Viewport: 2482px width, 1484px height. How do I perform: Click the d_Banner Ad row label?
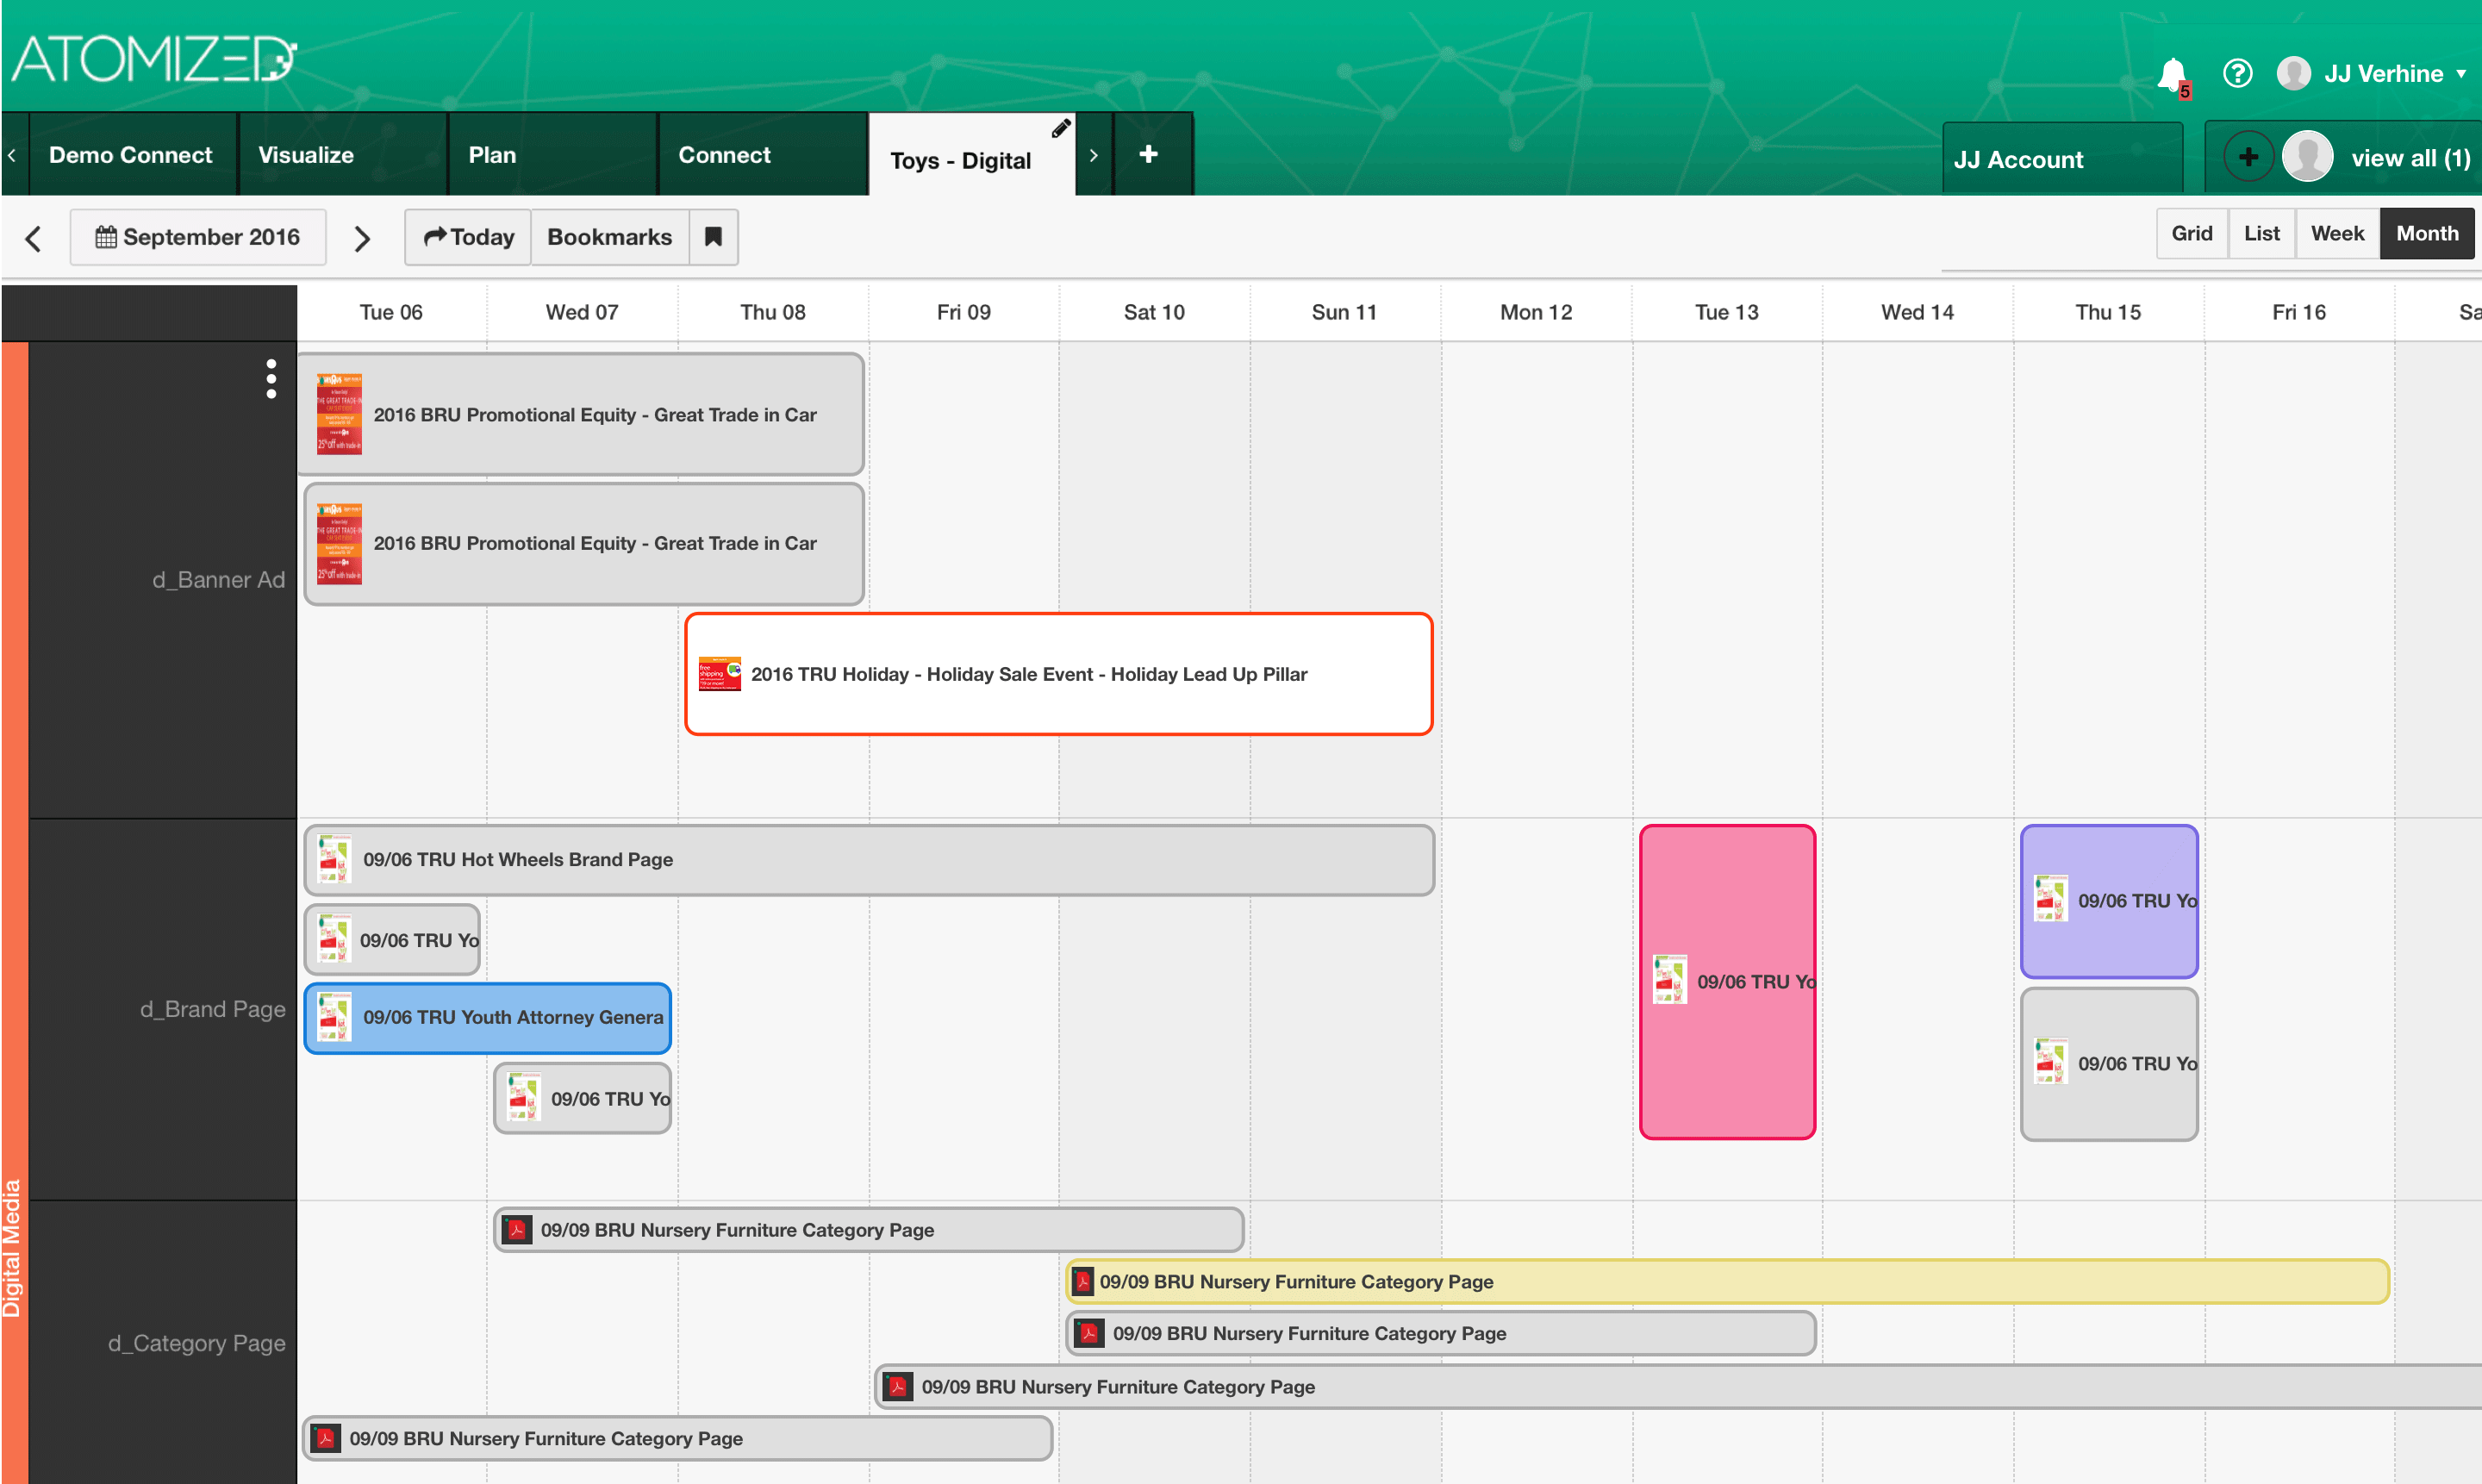pyautogui.click(x=218, y=580)
